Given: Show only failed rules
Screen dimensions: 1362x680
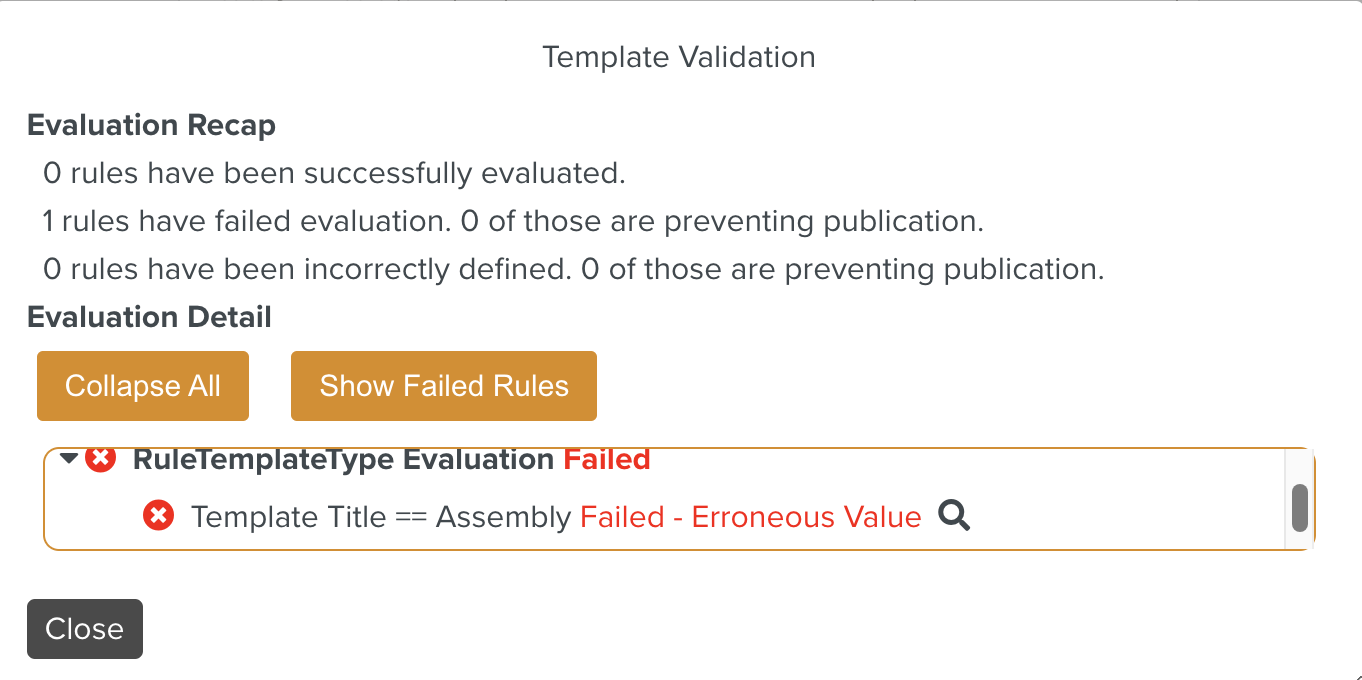Looking at the screenshot, I should tap(443, 385).
